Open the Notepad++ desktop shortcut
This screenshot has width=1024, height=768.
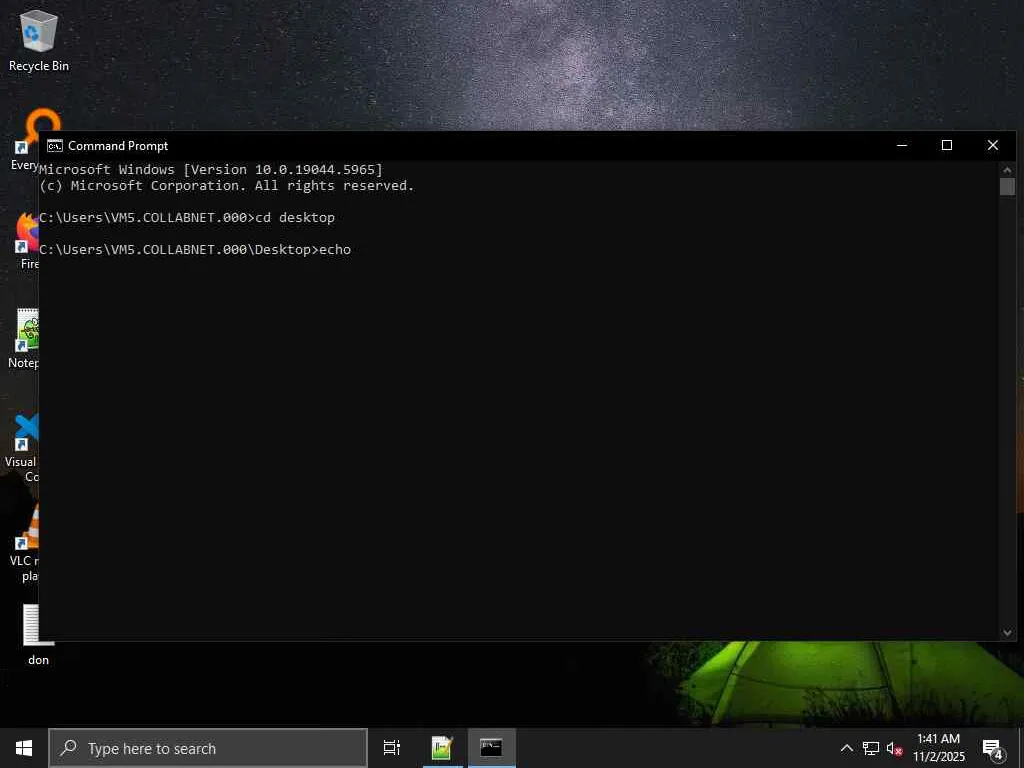pyautogui.click(x=24, y=338)
